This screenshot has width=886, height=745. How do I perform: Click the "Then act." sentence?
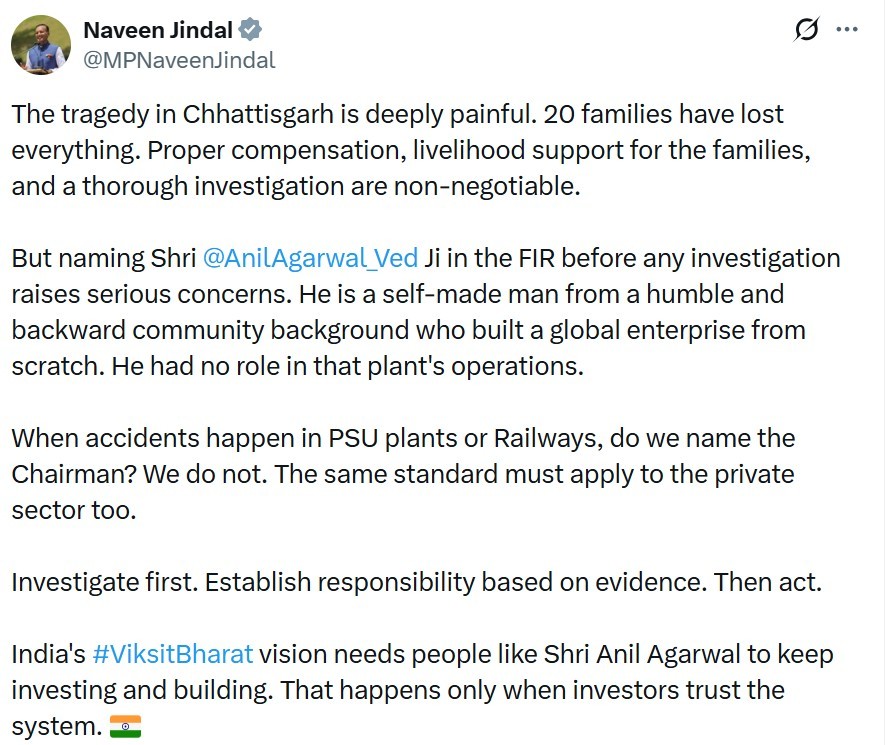pos(767,582)
